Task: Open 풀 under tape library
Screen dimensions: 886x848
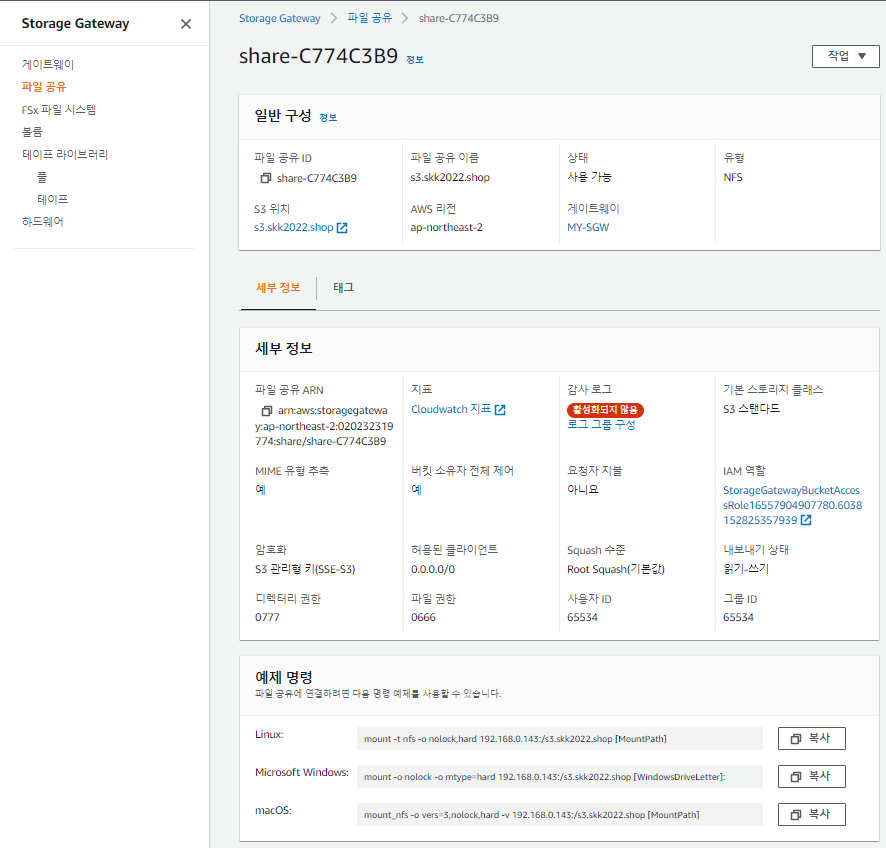Action: [42, 177]
